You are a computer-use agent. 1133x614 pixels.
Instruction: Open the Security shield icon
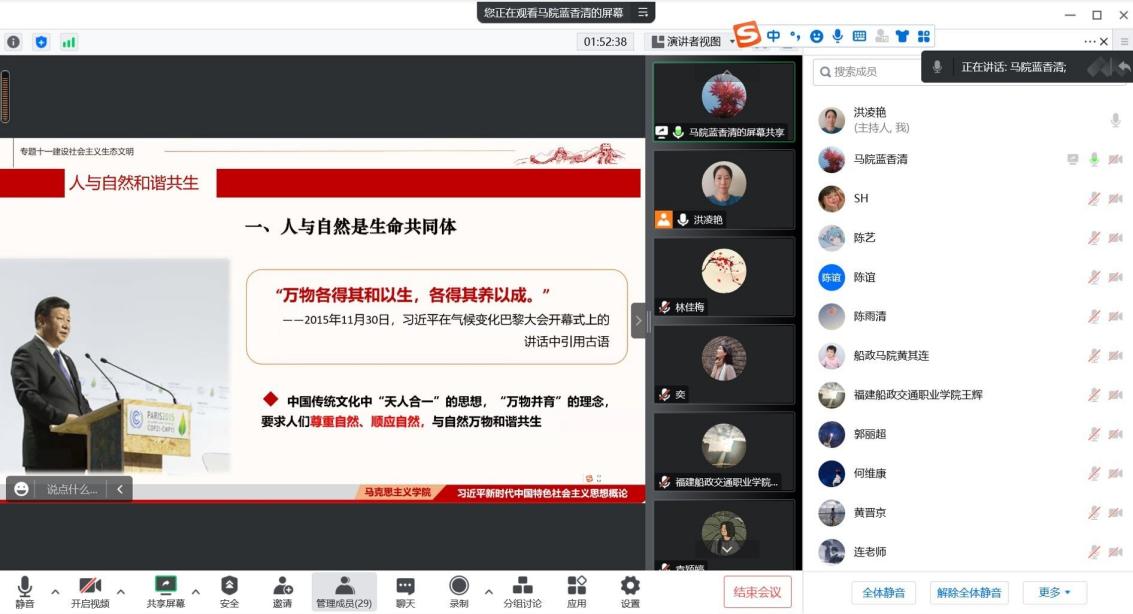point(229,590)
